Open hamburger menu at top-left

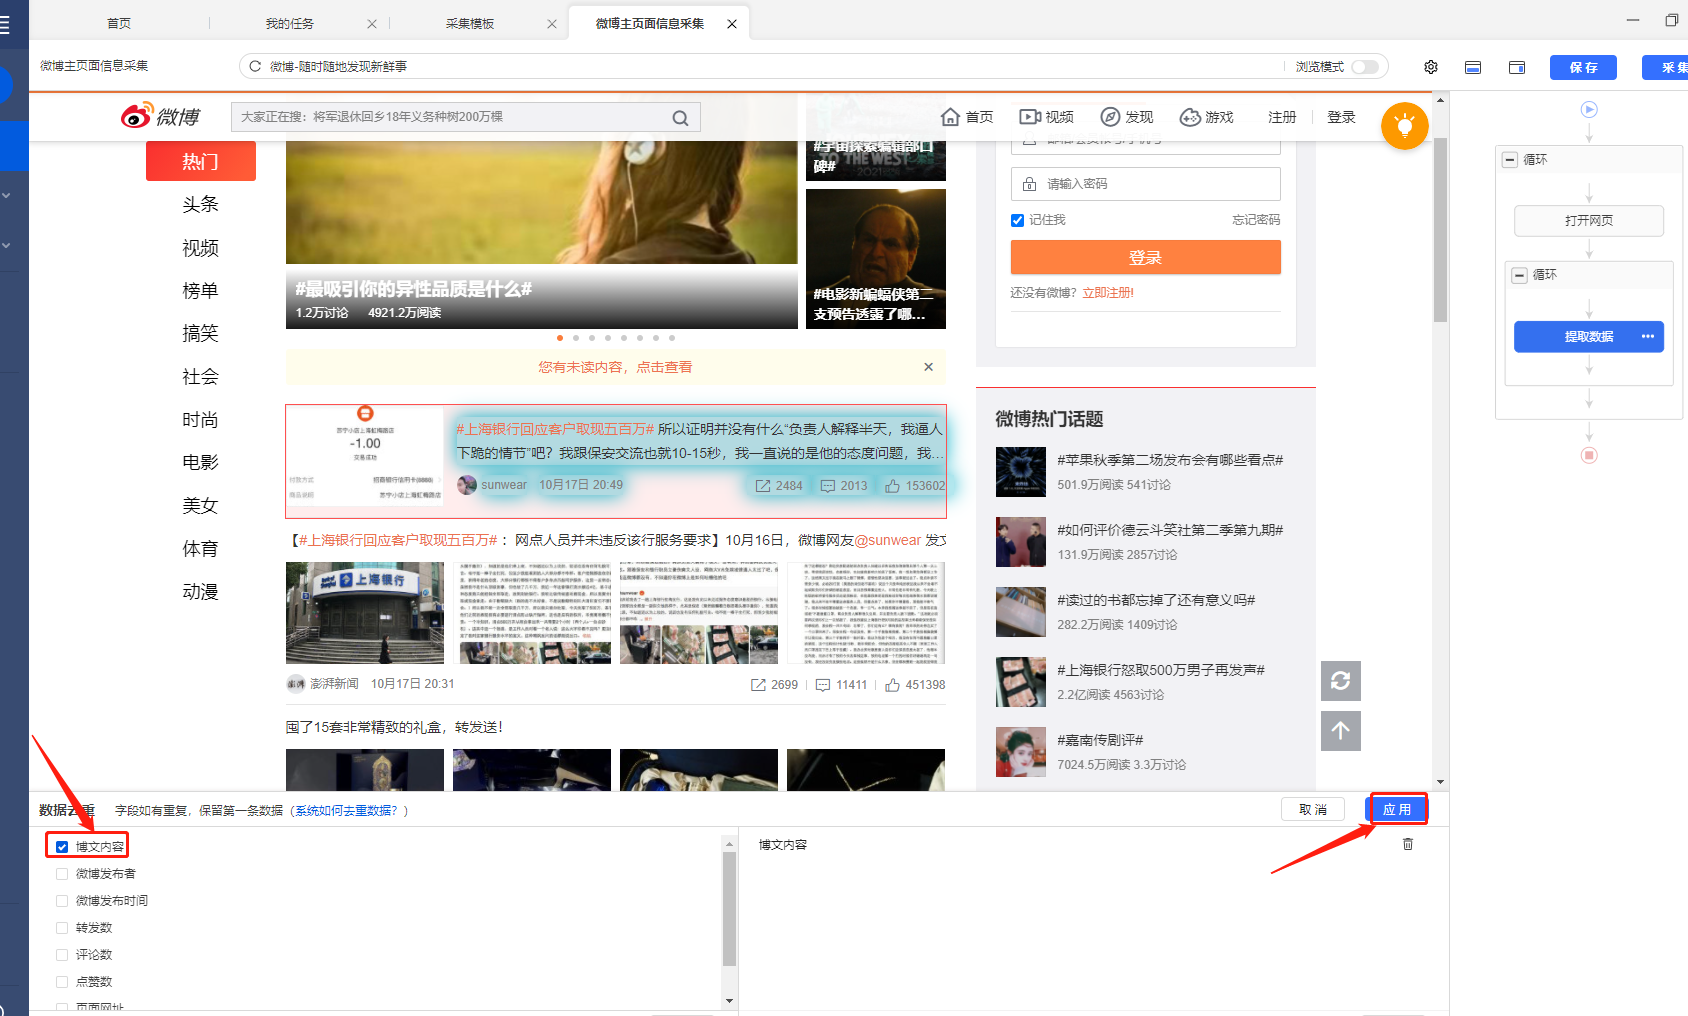click(4, 24)
